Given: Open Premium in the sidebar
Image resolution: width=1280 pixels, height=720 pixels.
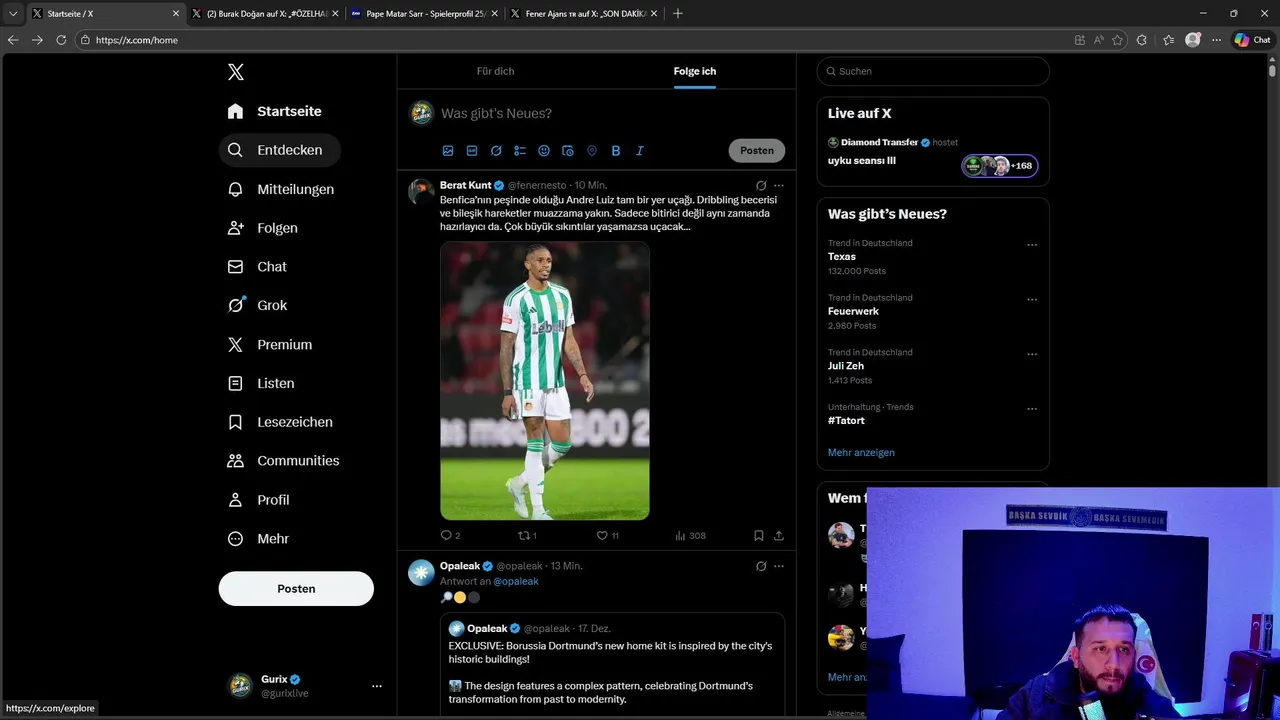Looking at the screenshot, I should click(x=270, y=345).
